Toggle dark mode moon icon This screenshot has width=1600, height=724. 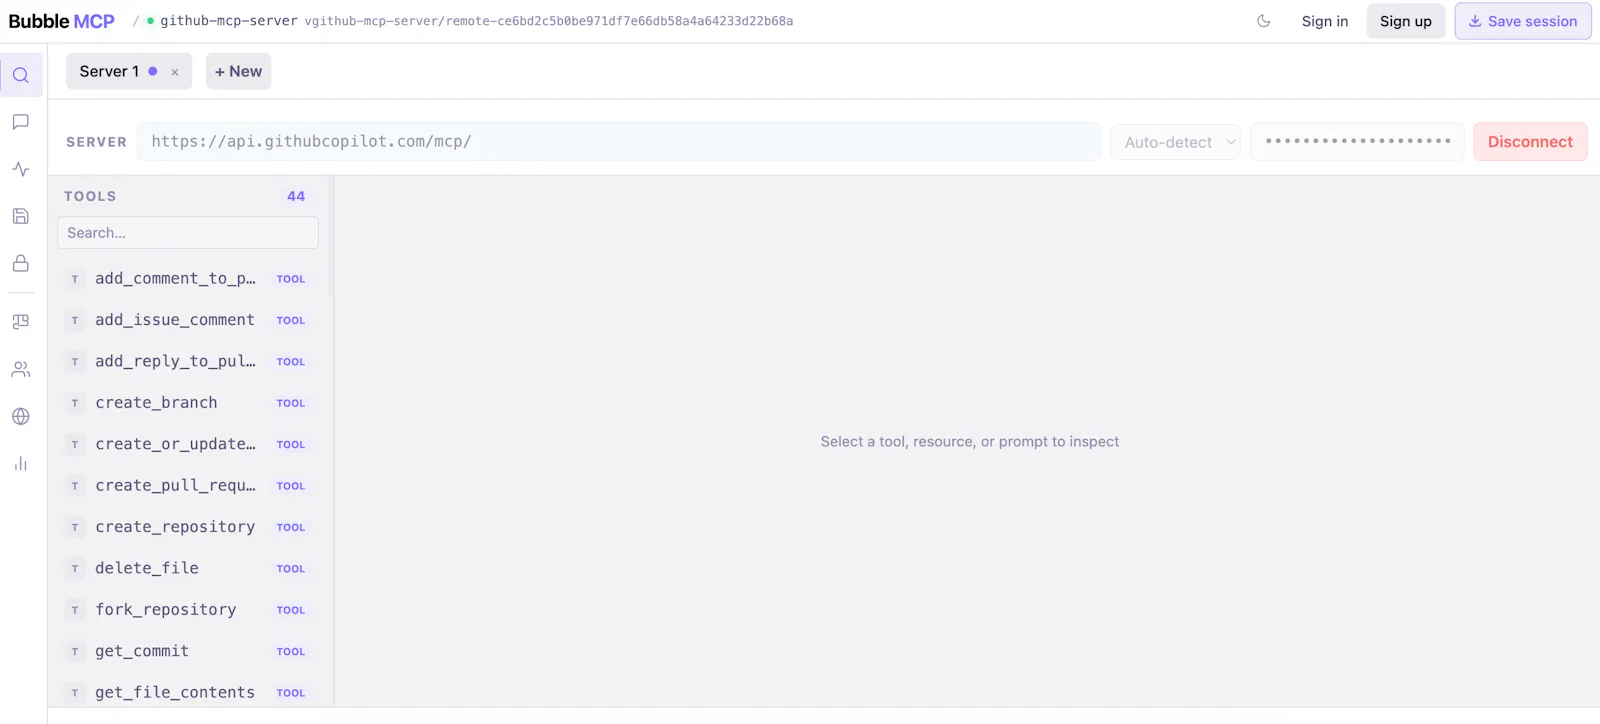pyautogui.click(x=1264, y=21)
